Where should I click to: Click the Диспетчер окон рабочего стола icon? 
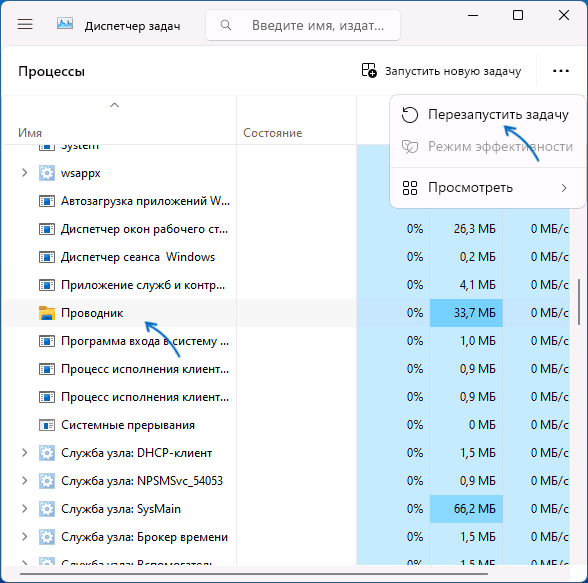click(x=47, y=229)
